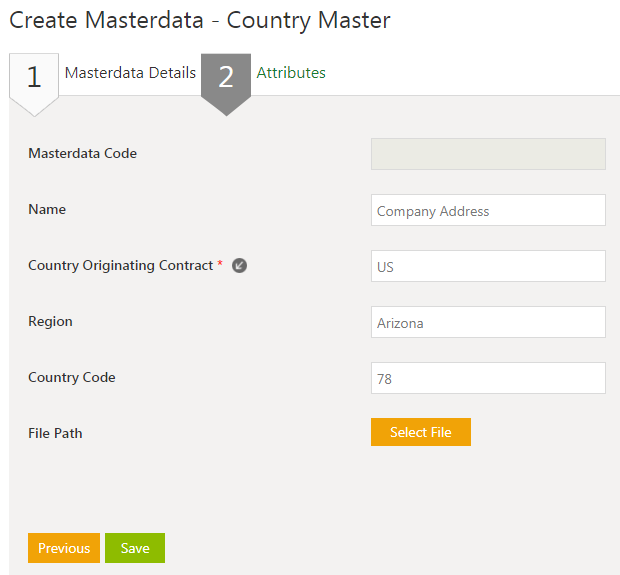Click the Country Code field showing 78
Image resolution: width=620 pixels, height=575 pixels.
click(488, 378)
